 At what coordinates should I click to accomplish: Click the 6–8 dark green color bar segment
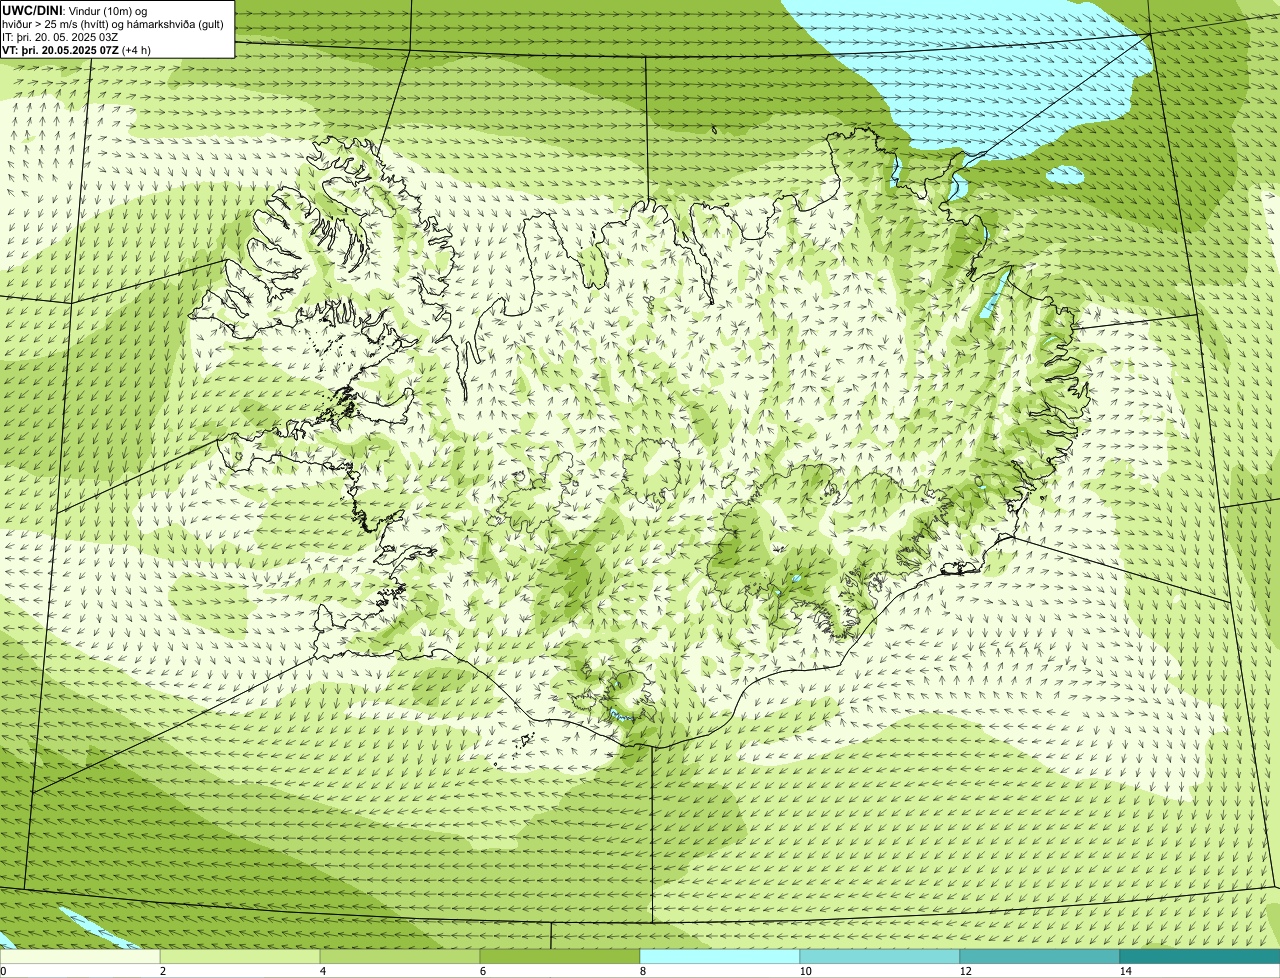[x=560, y=956]
